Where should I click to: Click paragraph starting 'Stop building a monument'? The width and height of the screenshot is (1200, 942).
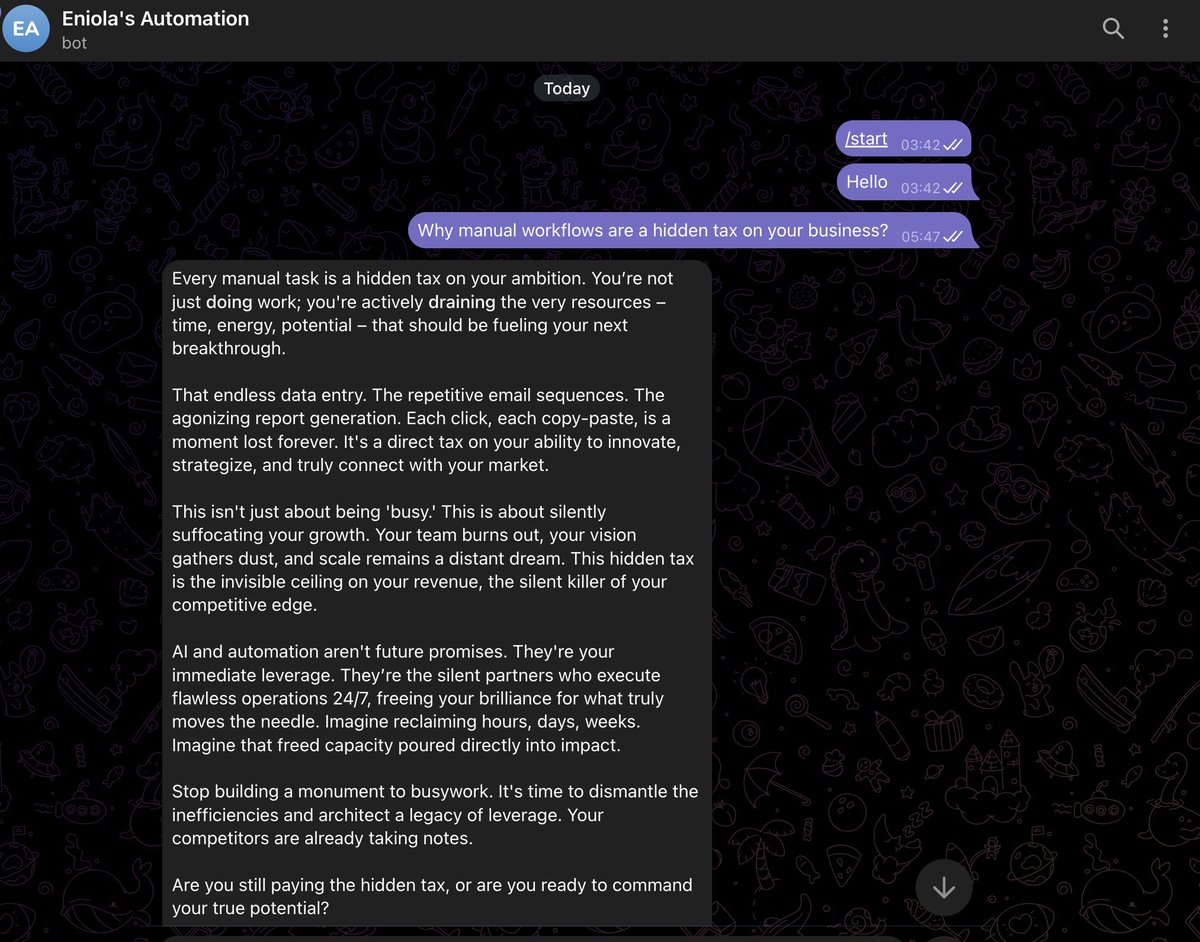(x=435, y=815)
